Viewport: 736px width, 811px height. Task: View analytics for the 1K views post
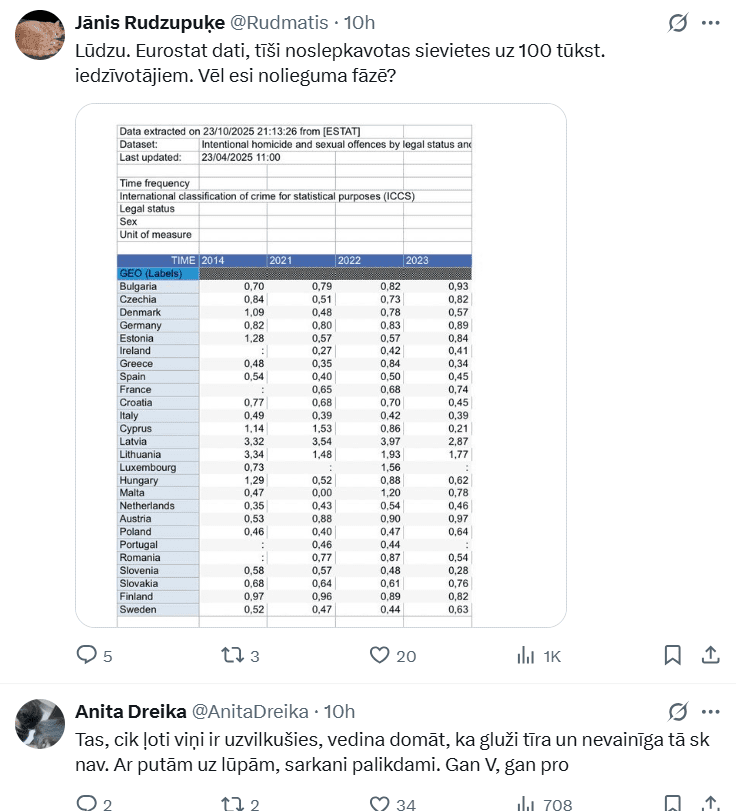pos(526,655)
